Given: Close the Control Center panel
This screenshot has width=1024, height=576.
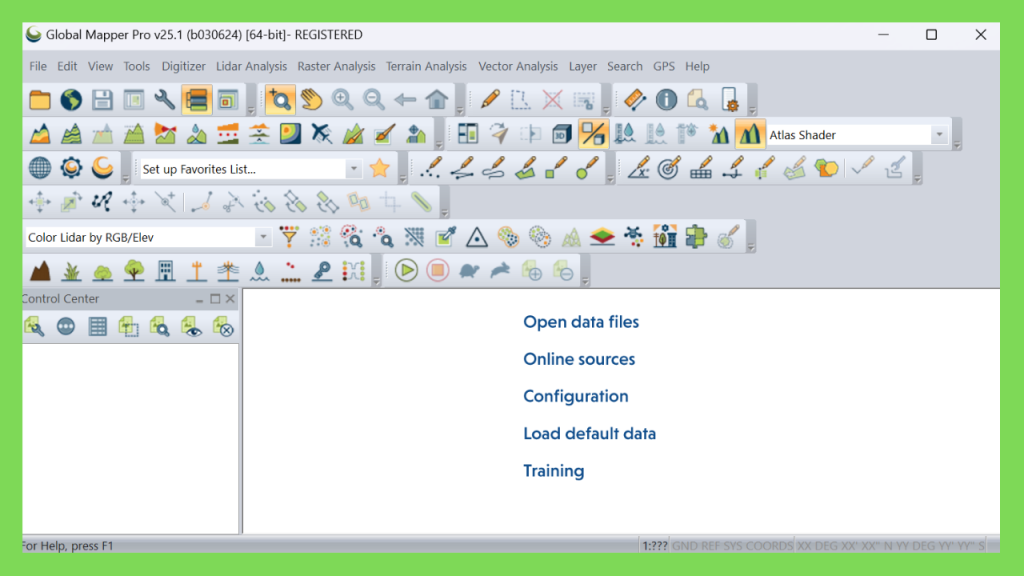Looking at the screenshot, I should (230, 298).
